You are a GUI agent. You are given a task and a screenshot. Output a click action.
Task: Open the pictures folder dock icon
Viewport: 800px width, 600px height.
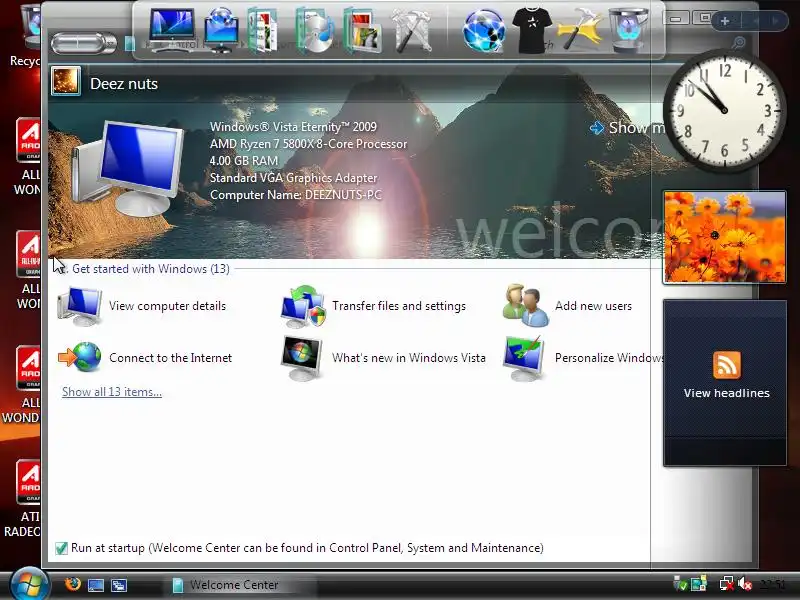(x=362, y=30)
